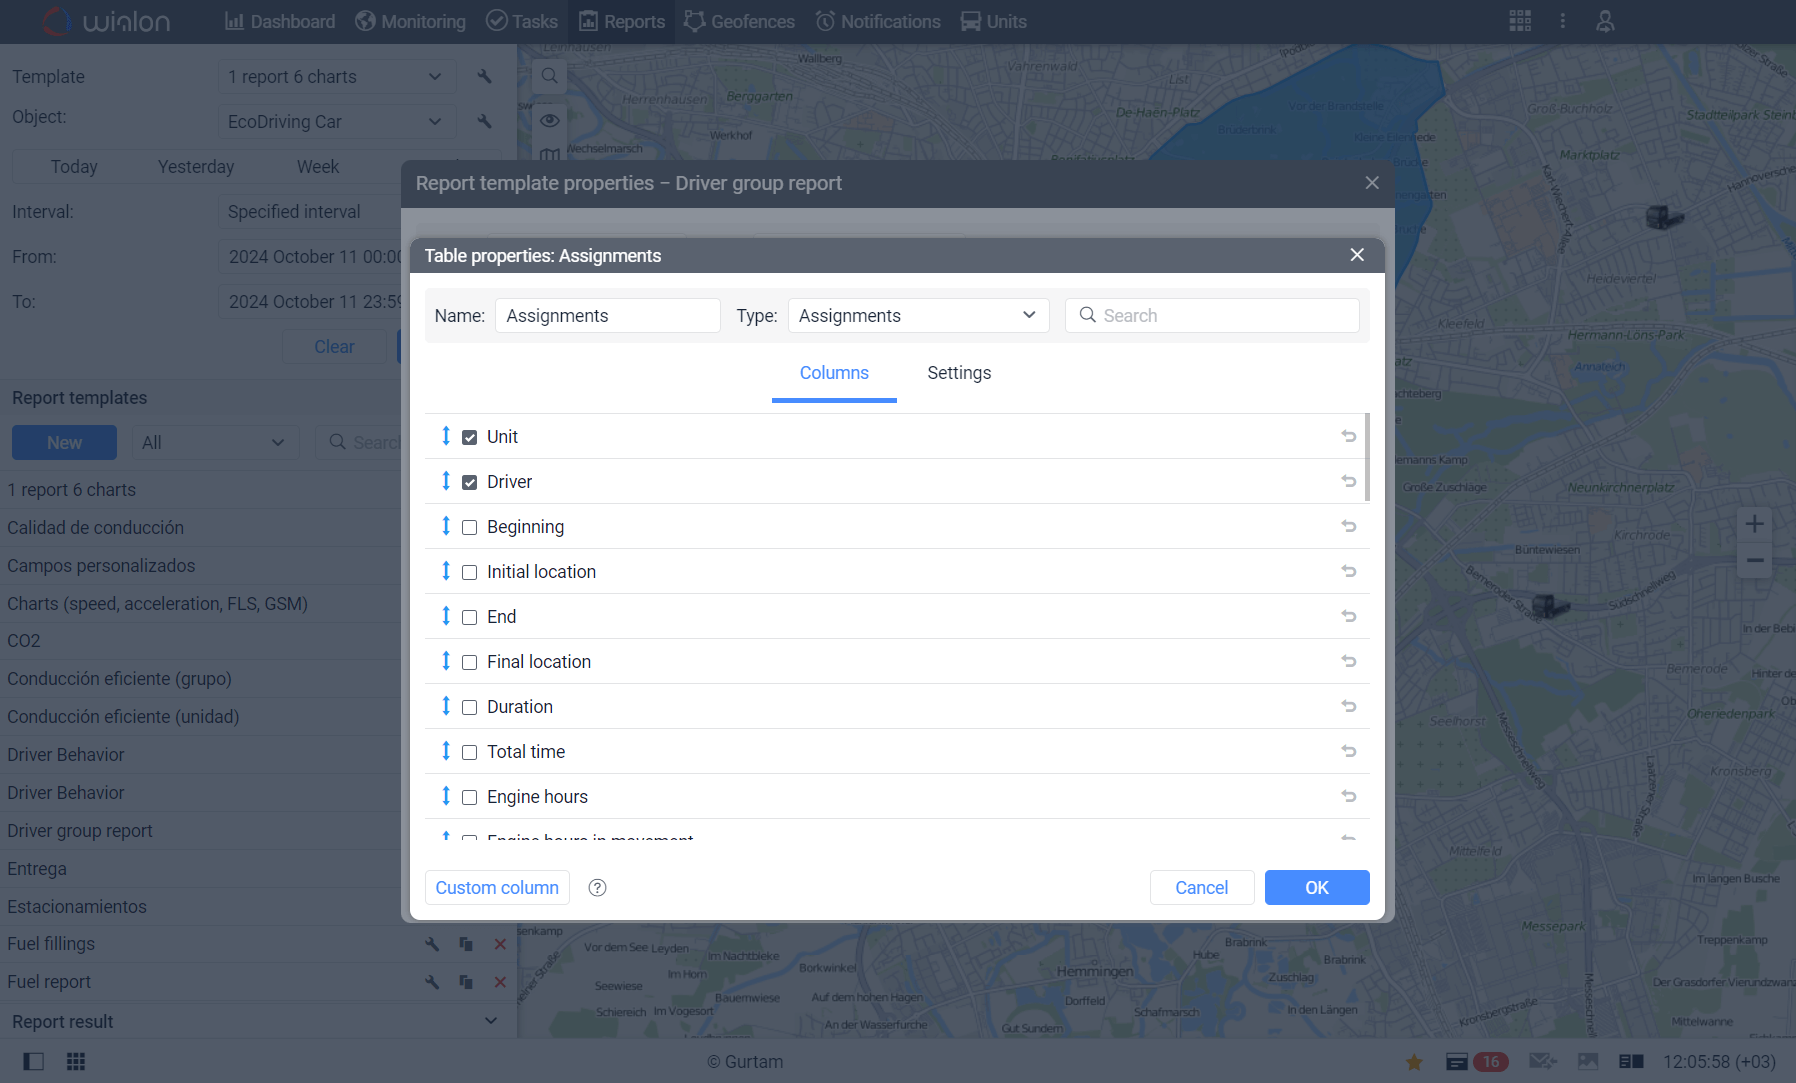Check the Engine hours column
The height and width of the screenshot is (1083, 1796).
(469, 797)
